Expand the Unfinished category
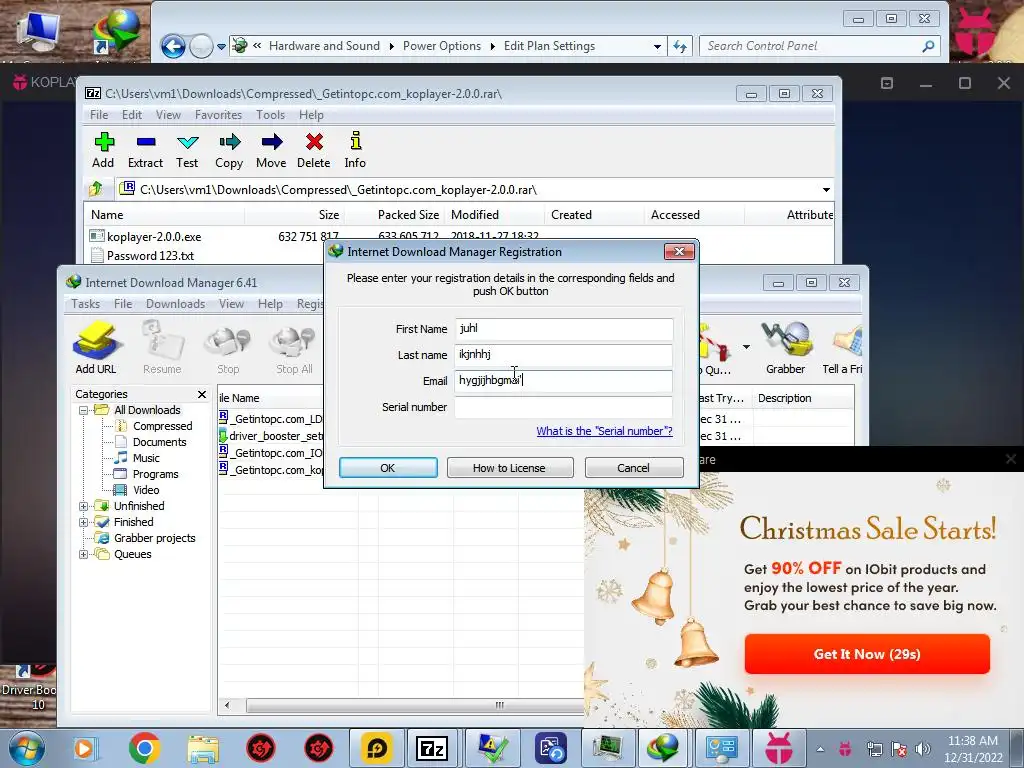Screen dimensions: 1024x768 coord(84,507)
